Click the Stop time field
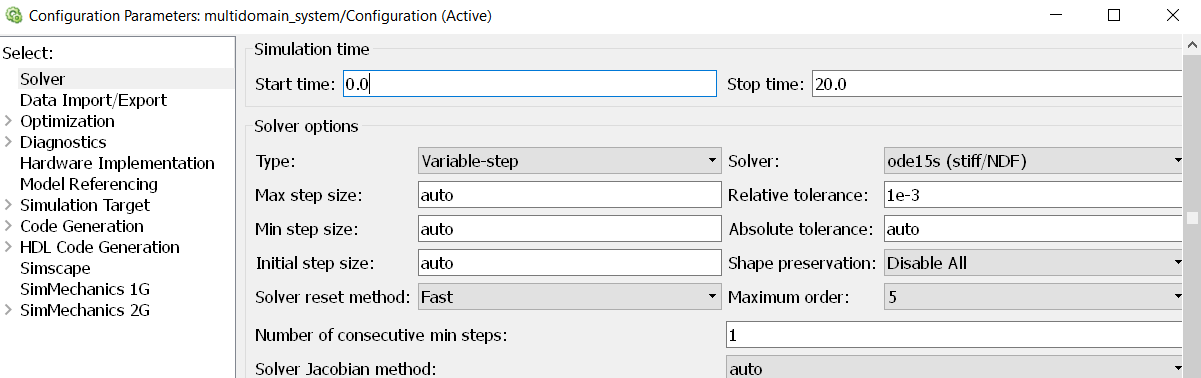 [x=997, y=84]
